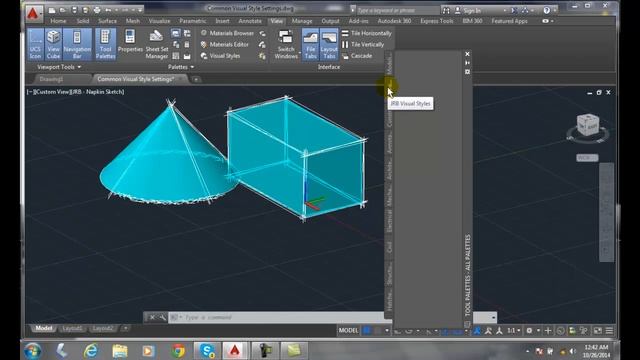Open the Sheet Set Manager
This screenshot has width=640, height=360.
157,44
